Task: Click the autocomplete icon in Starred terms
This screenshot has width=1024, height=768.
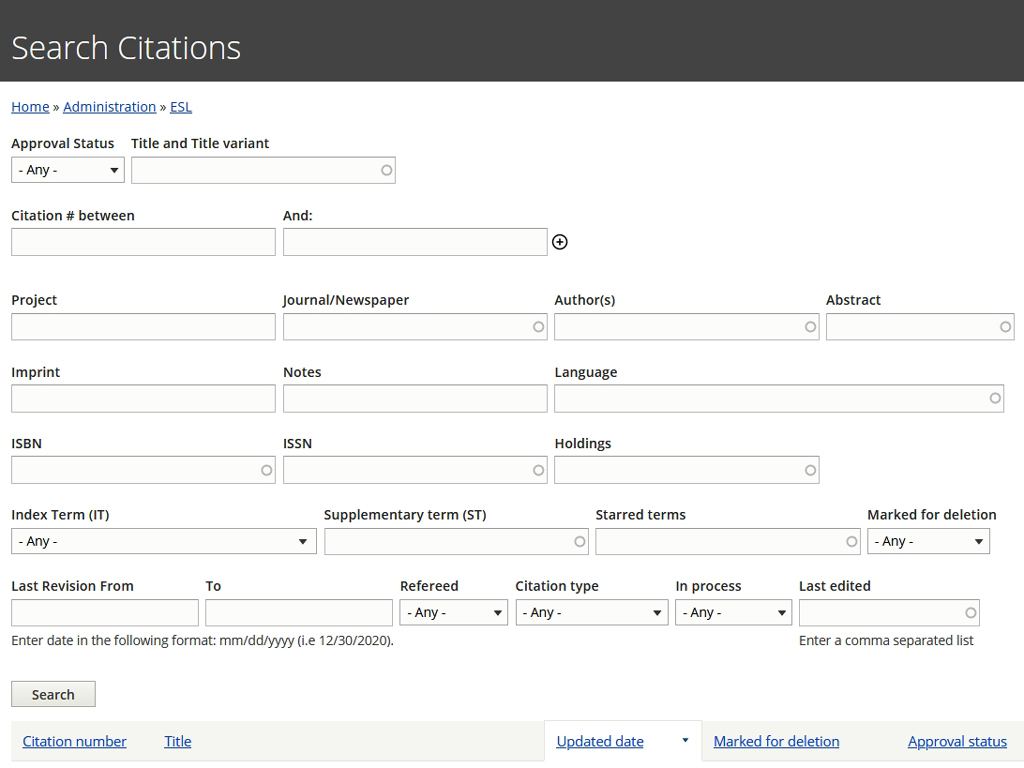Action: pos(850,541)
